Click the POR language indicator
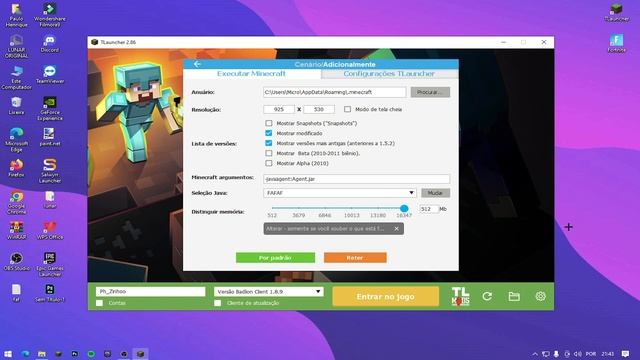Image resolution: width=640 pixels, height=360 pixels. 590,353
